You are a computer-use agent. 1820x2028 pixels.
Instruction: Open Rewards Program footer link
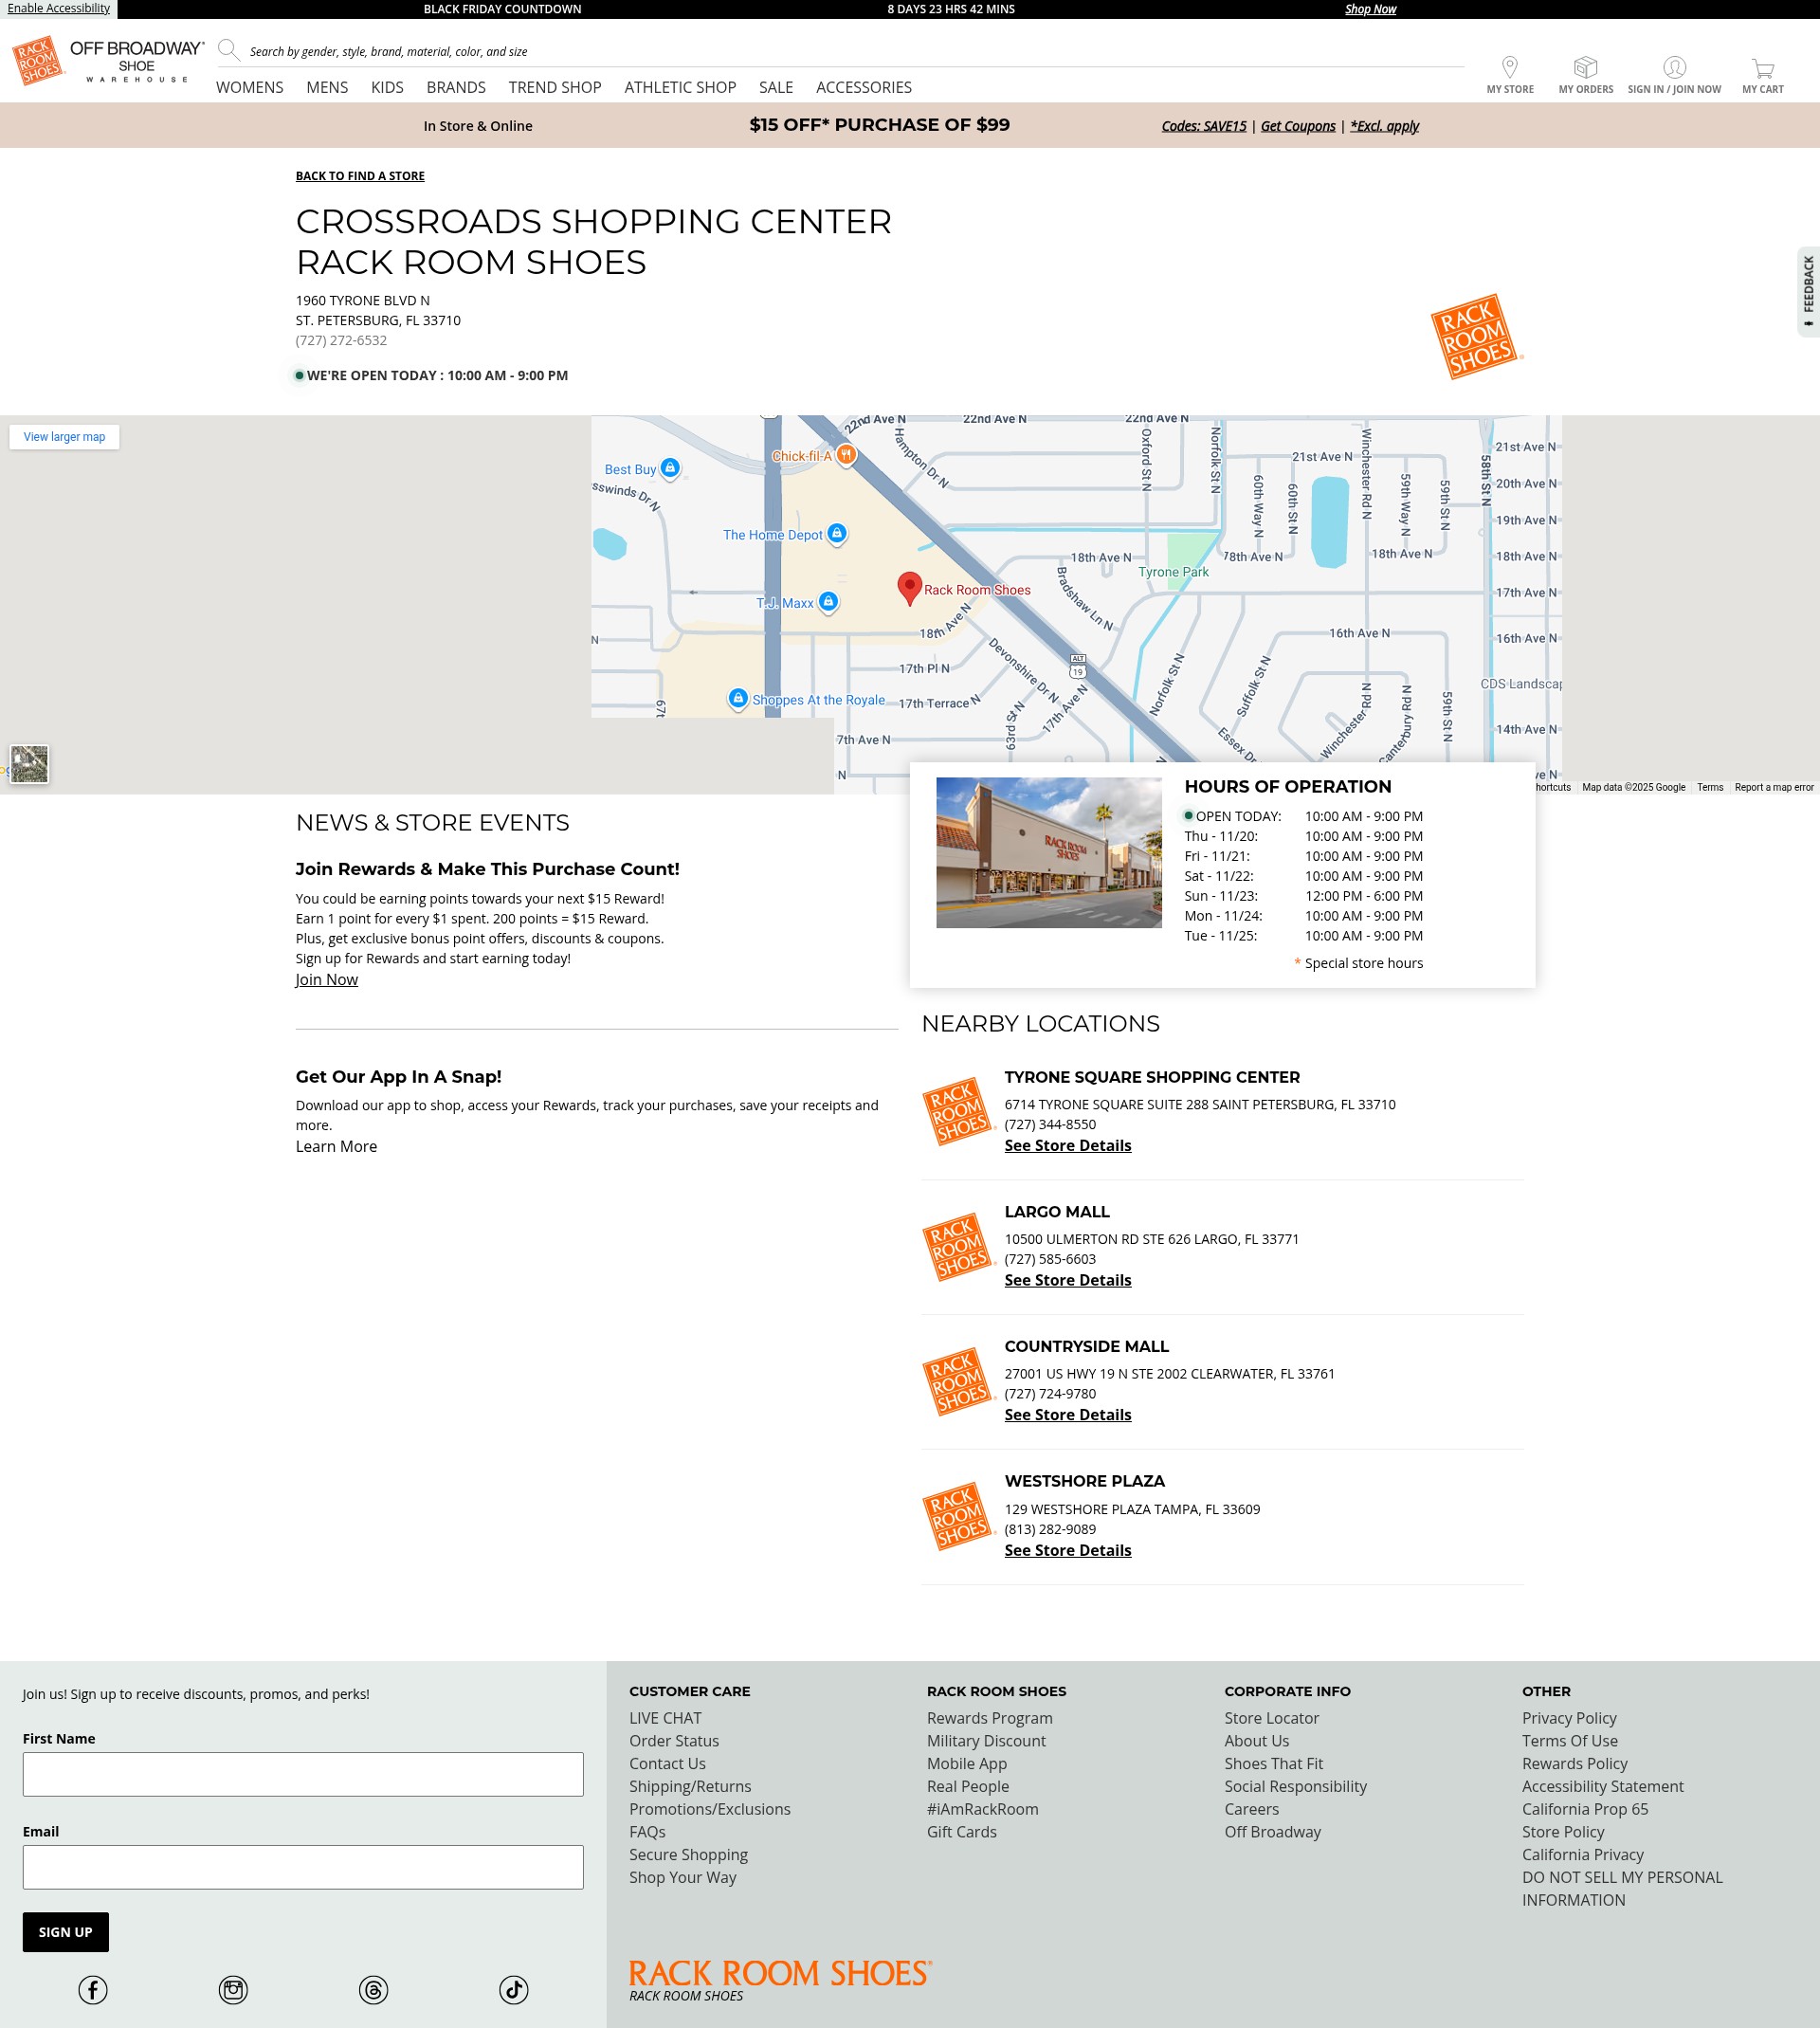tap(989, 1718)
